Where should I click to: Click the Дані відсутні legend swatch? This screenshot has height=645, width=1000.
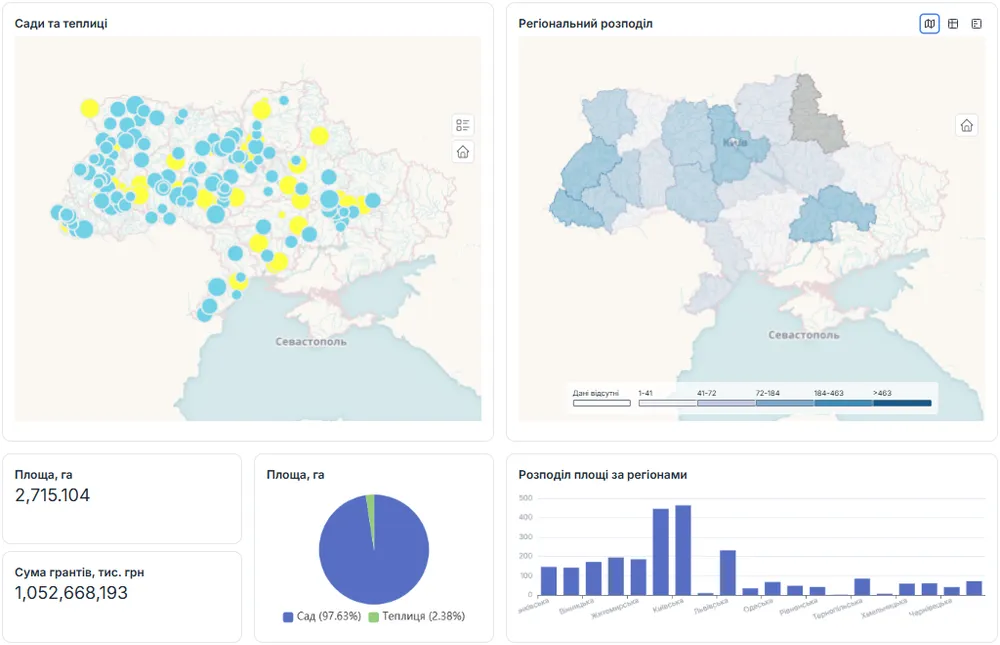601,403
